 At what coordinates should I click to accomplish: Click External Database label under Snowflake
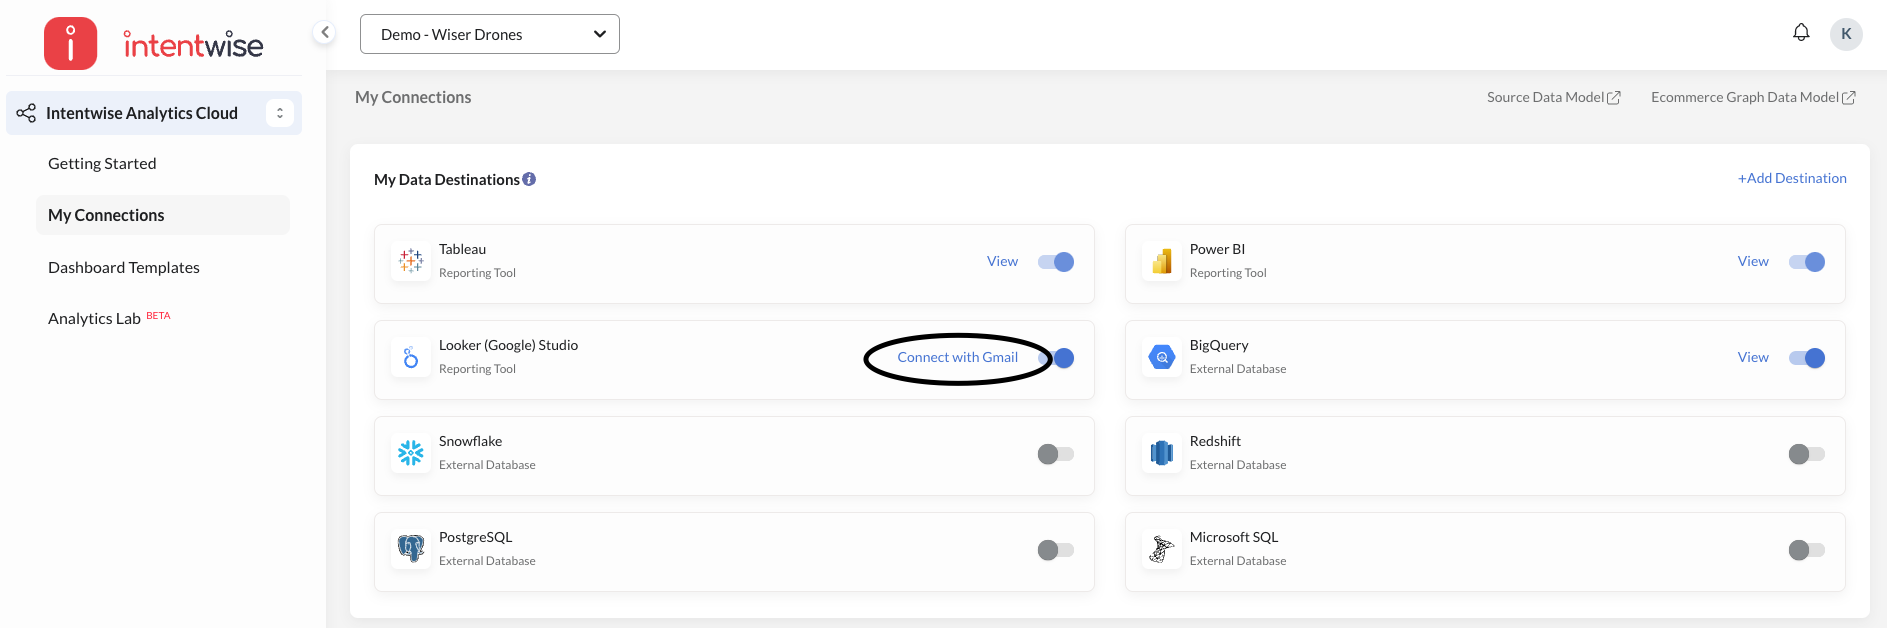[x=487, y=465]
